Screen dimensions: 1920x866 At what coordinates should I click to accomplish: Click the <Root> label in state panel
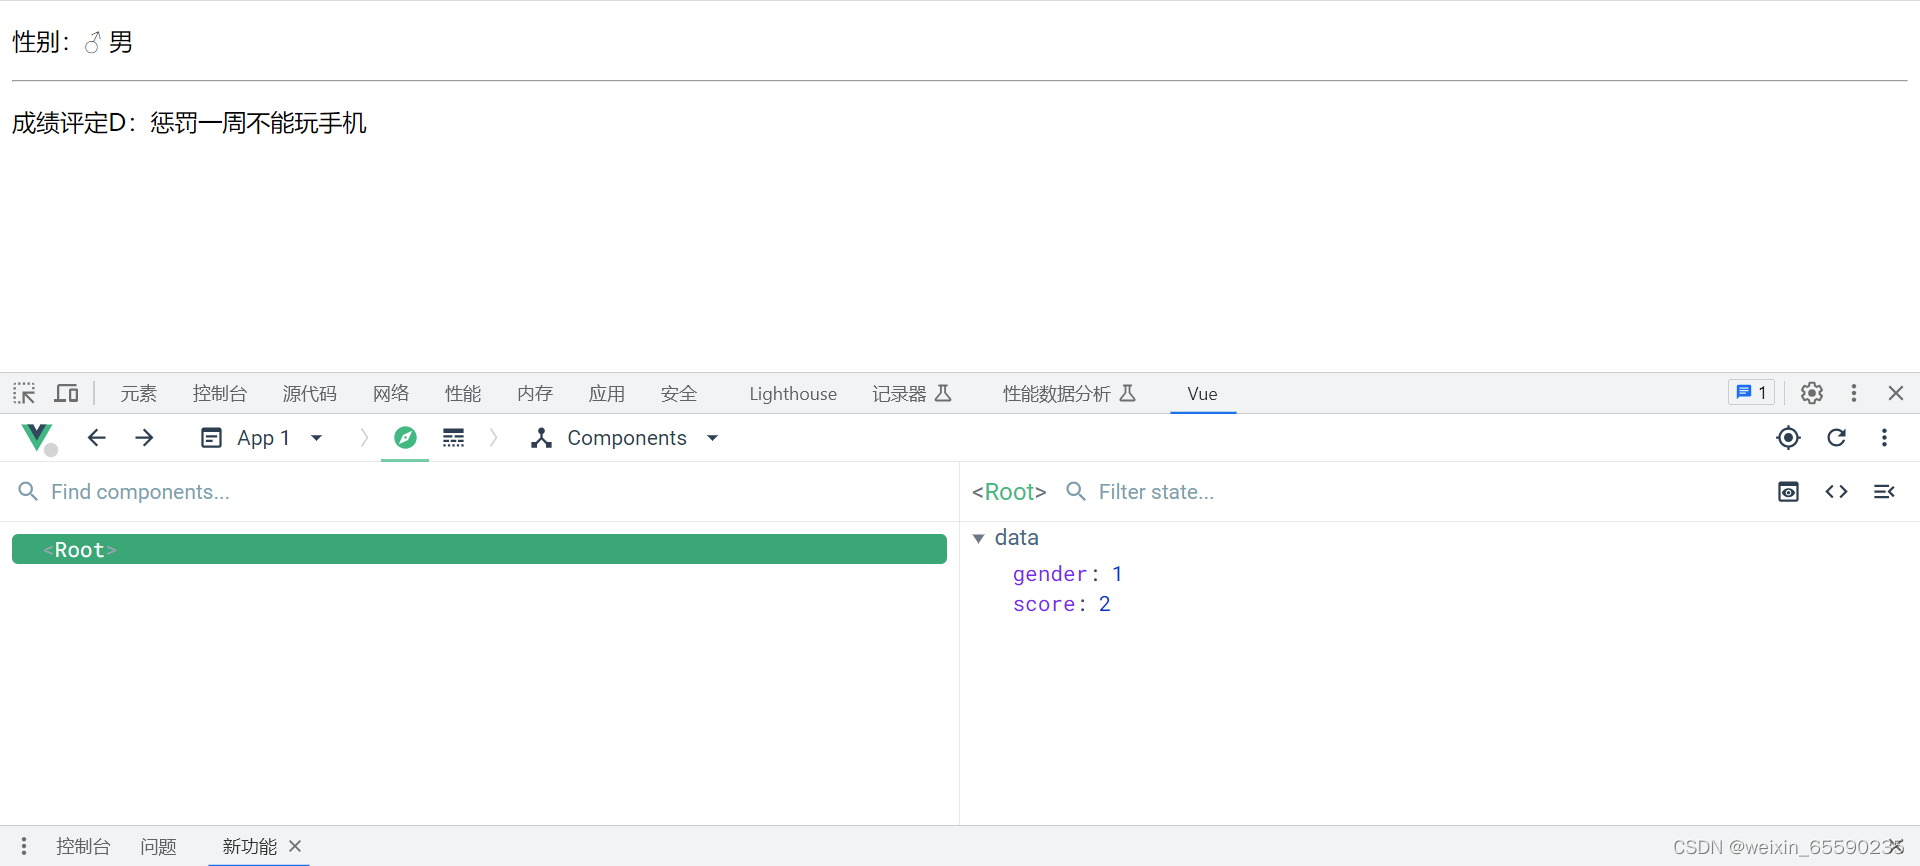[x=1009, y=492]
